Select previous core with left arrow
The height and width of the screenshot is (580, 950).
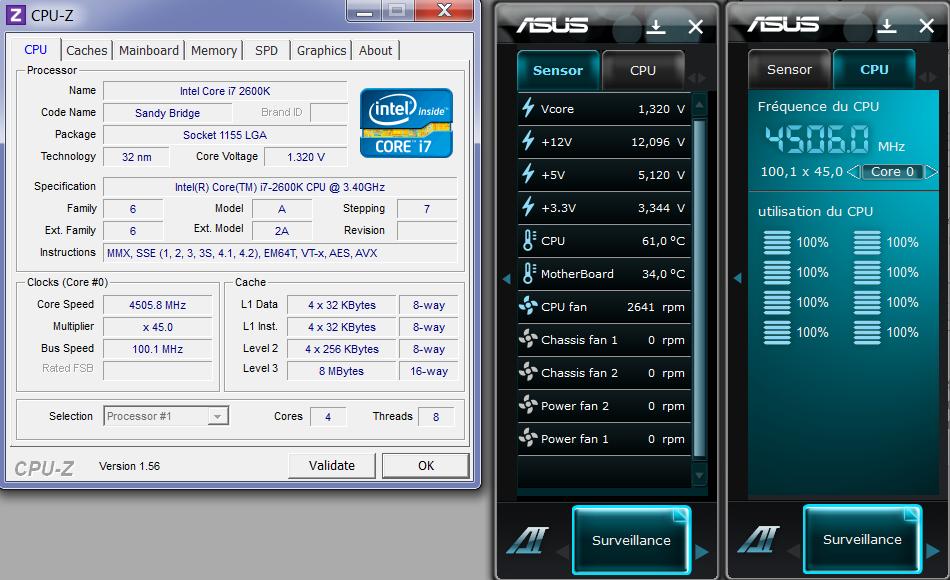853,172
